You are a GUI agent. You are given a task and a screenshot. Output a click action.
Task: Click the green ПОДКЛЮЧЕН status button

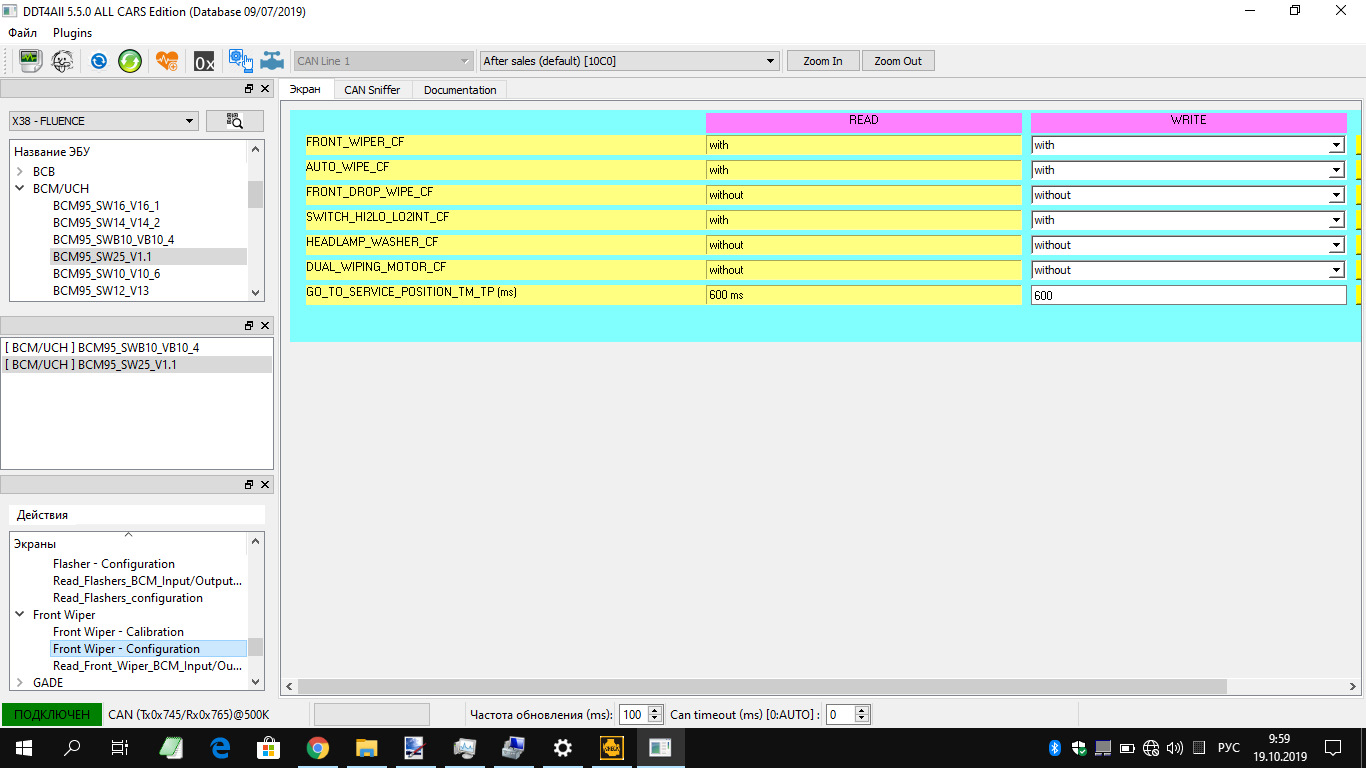tap(52, 714)
